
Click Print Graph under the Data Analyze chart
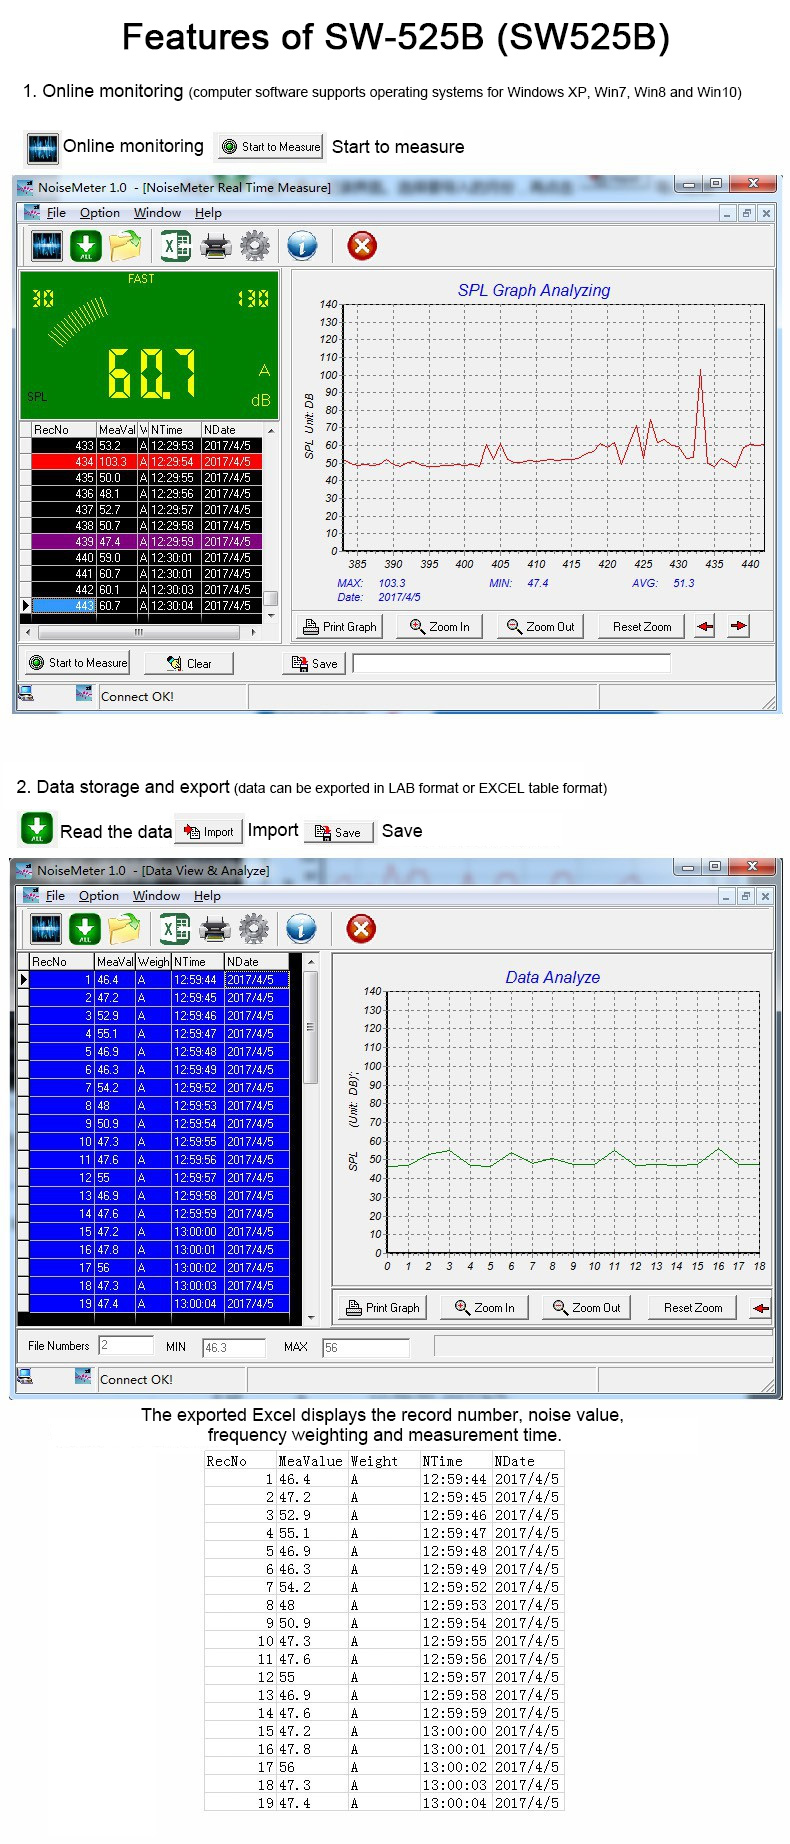pyautogui.click(x=383, y=1308)
